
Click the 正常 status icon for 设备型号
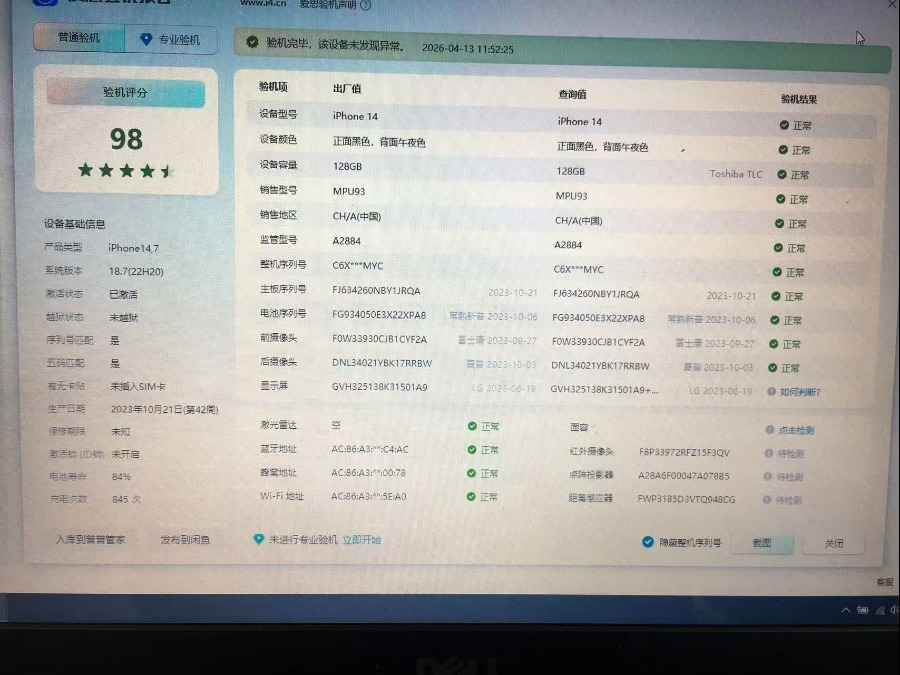(784, 125)
